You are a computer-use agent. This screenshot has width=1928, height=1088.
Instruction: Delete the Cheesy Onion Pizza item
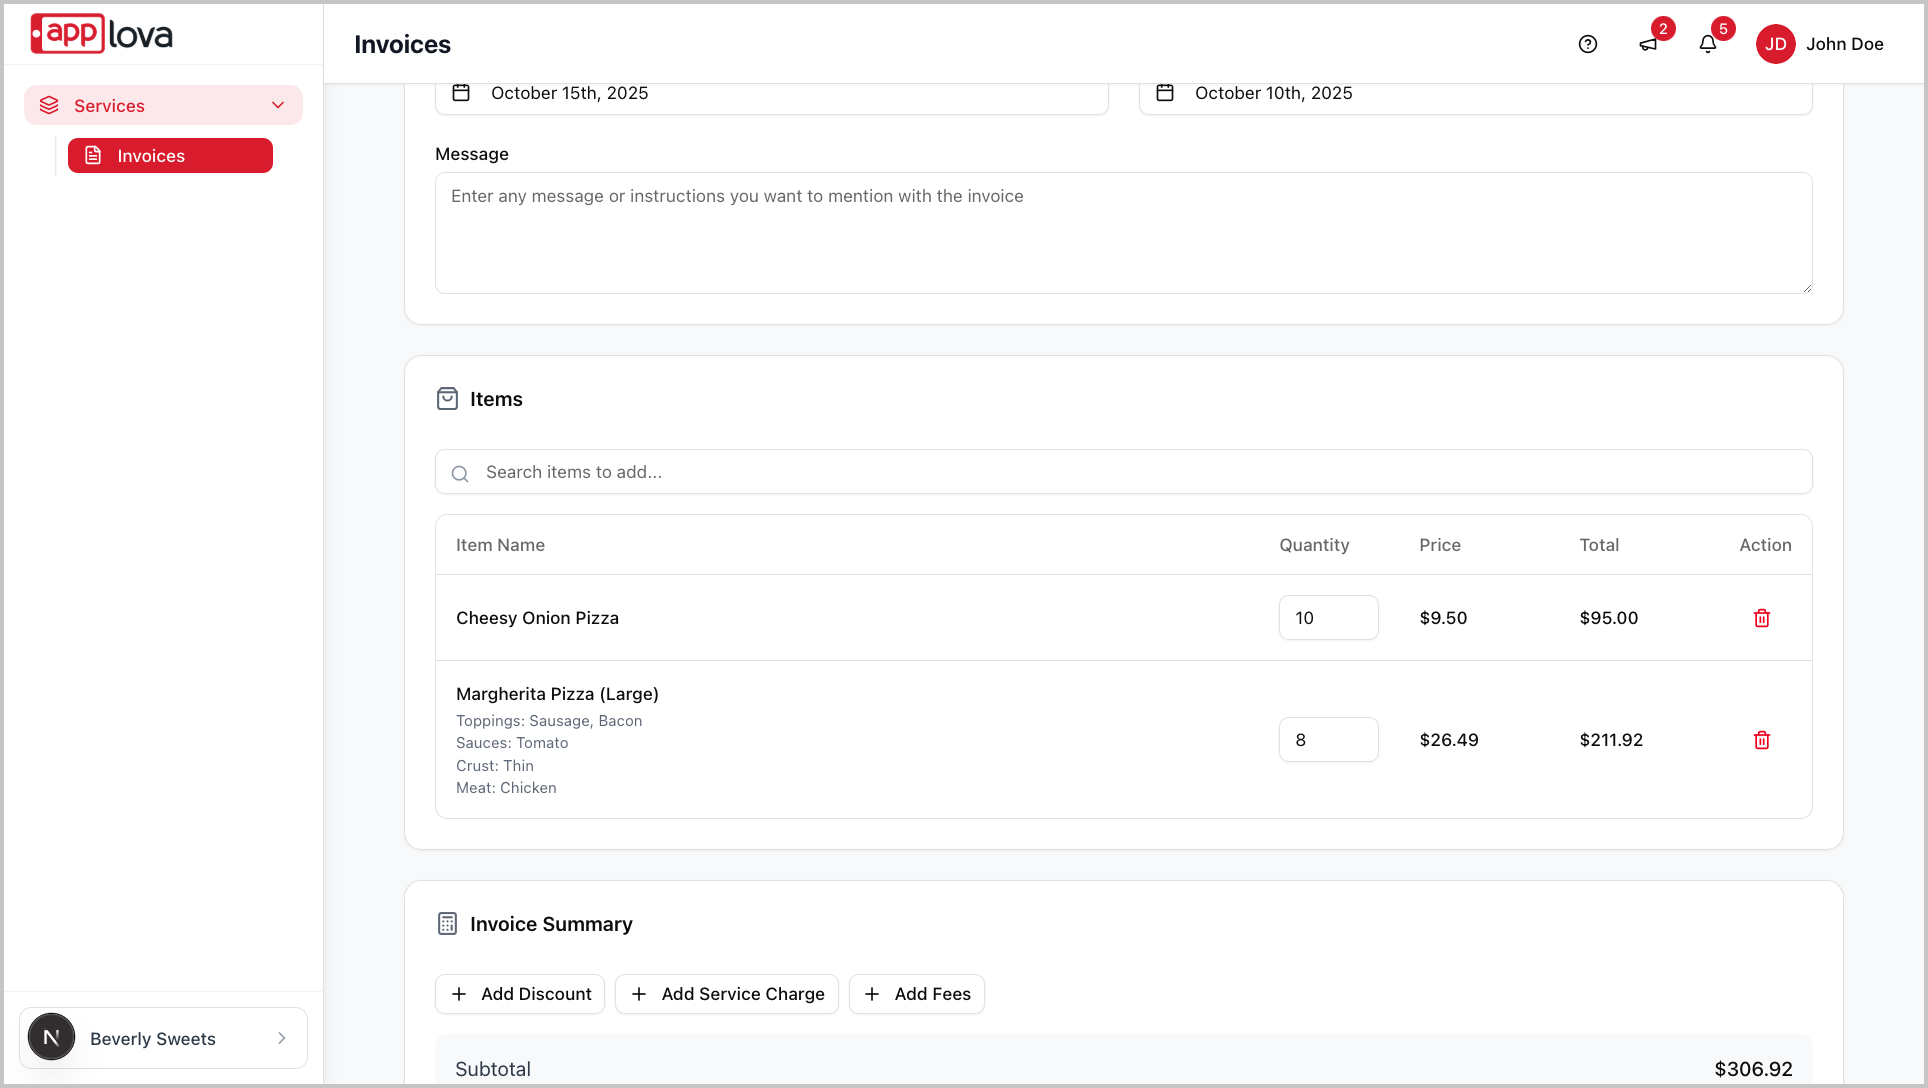click(x=1761, y=618)
